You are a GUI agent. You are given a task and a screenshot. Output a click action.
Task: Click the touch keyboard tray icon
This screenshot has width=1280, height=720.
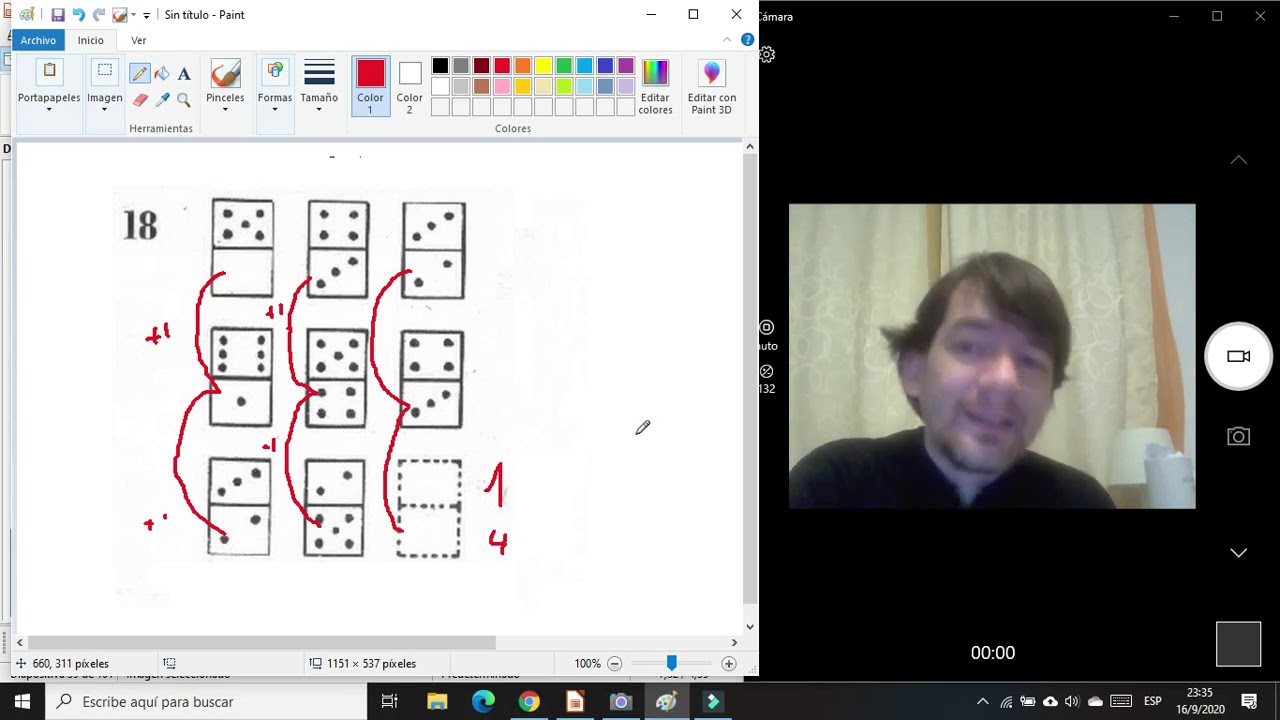[1121, 701]
